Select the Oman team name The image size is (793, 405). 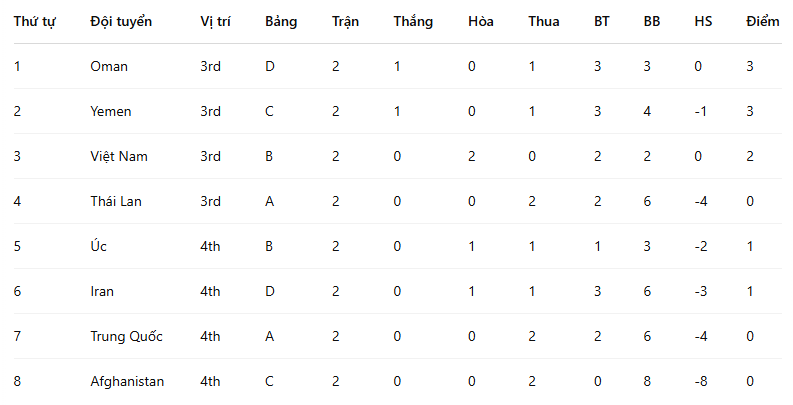point(109,66)
